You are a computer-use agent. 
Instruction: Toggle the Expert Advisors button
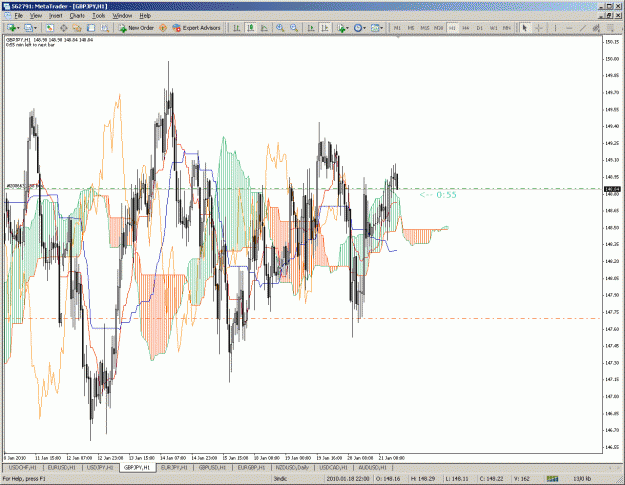pyautogui.click(x=196, y=28)
